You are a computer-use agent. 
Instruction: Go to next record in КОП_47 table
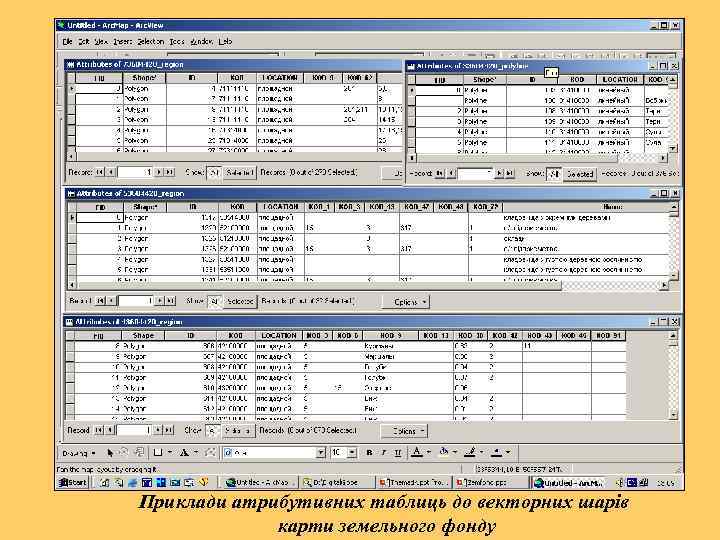(159, 301)
